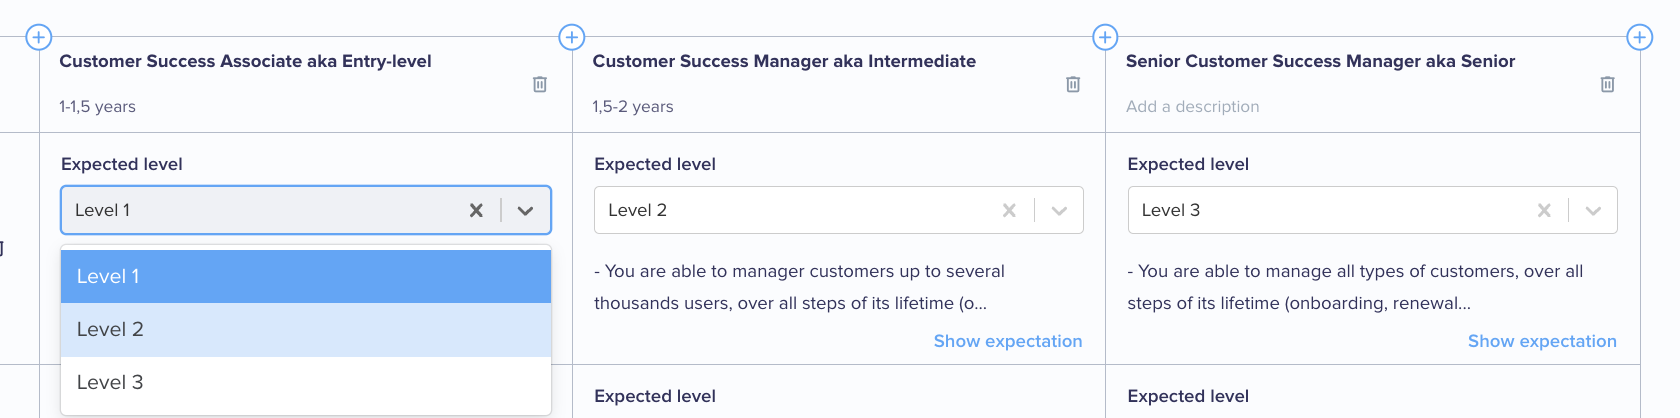Delete the Customer Success Manager Intermediate column
The height and width of the screenshot is (418, 1680).
(x=1073, y=85)
